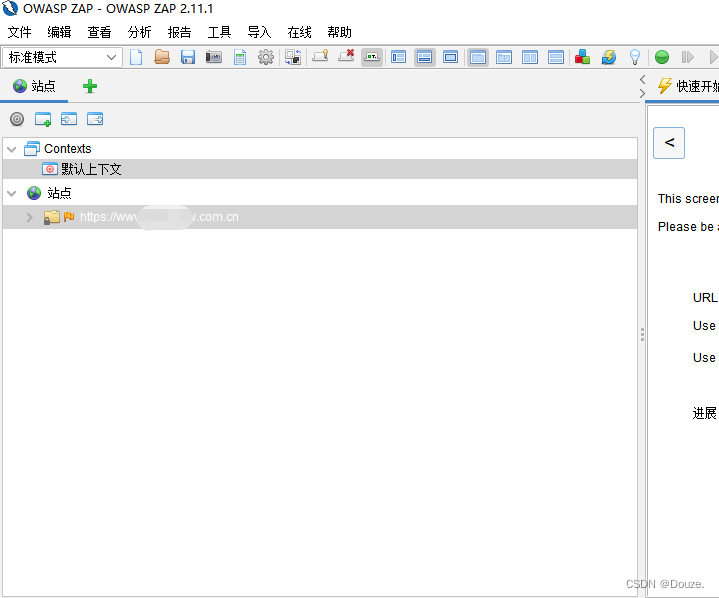The image size is (719, 598).
Task: Open Manage Add-ons colored blocks icon
Action: pos(582,57)
